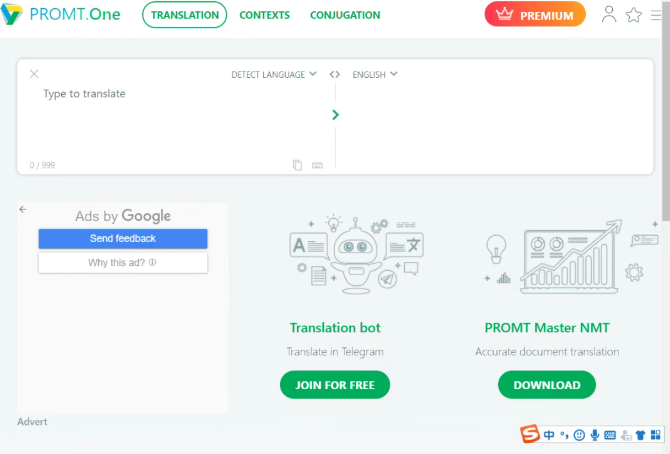This screenshot has height=454, width=670.
Task: Click the green translate arrow
Action: pyautogui.click(x=335, y=115)
